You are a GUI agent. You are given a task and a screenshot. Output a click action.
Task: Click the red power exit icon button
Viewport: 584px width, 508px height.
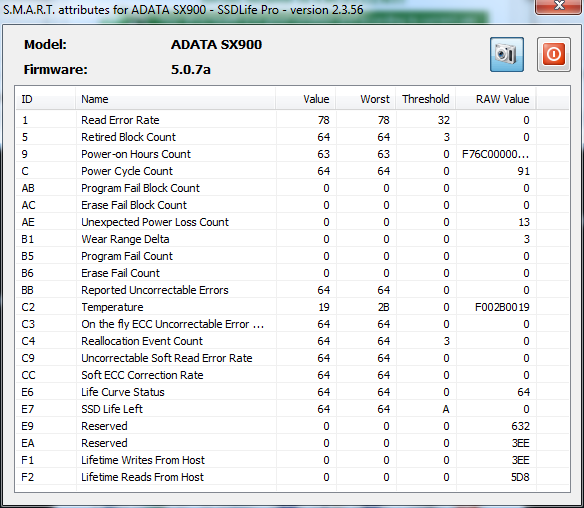point(553,54)
